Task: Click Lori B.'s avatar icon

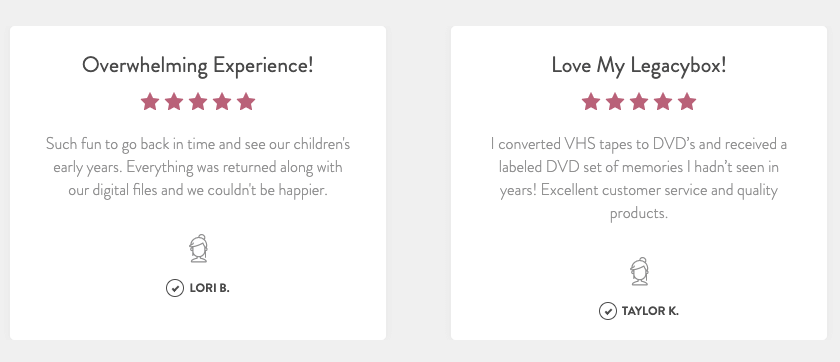Action: [198, 248]
